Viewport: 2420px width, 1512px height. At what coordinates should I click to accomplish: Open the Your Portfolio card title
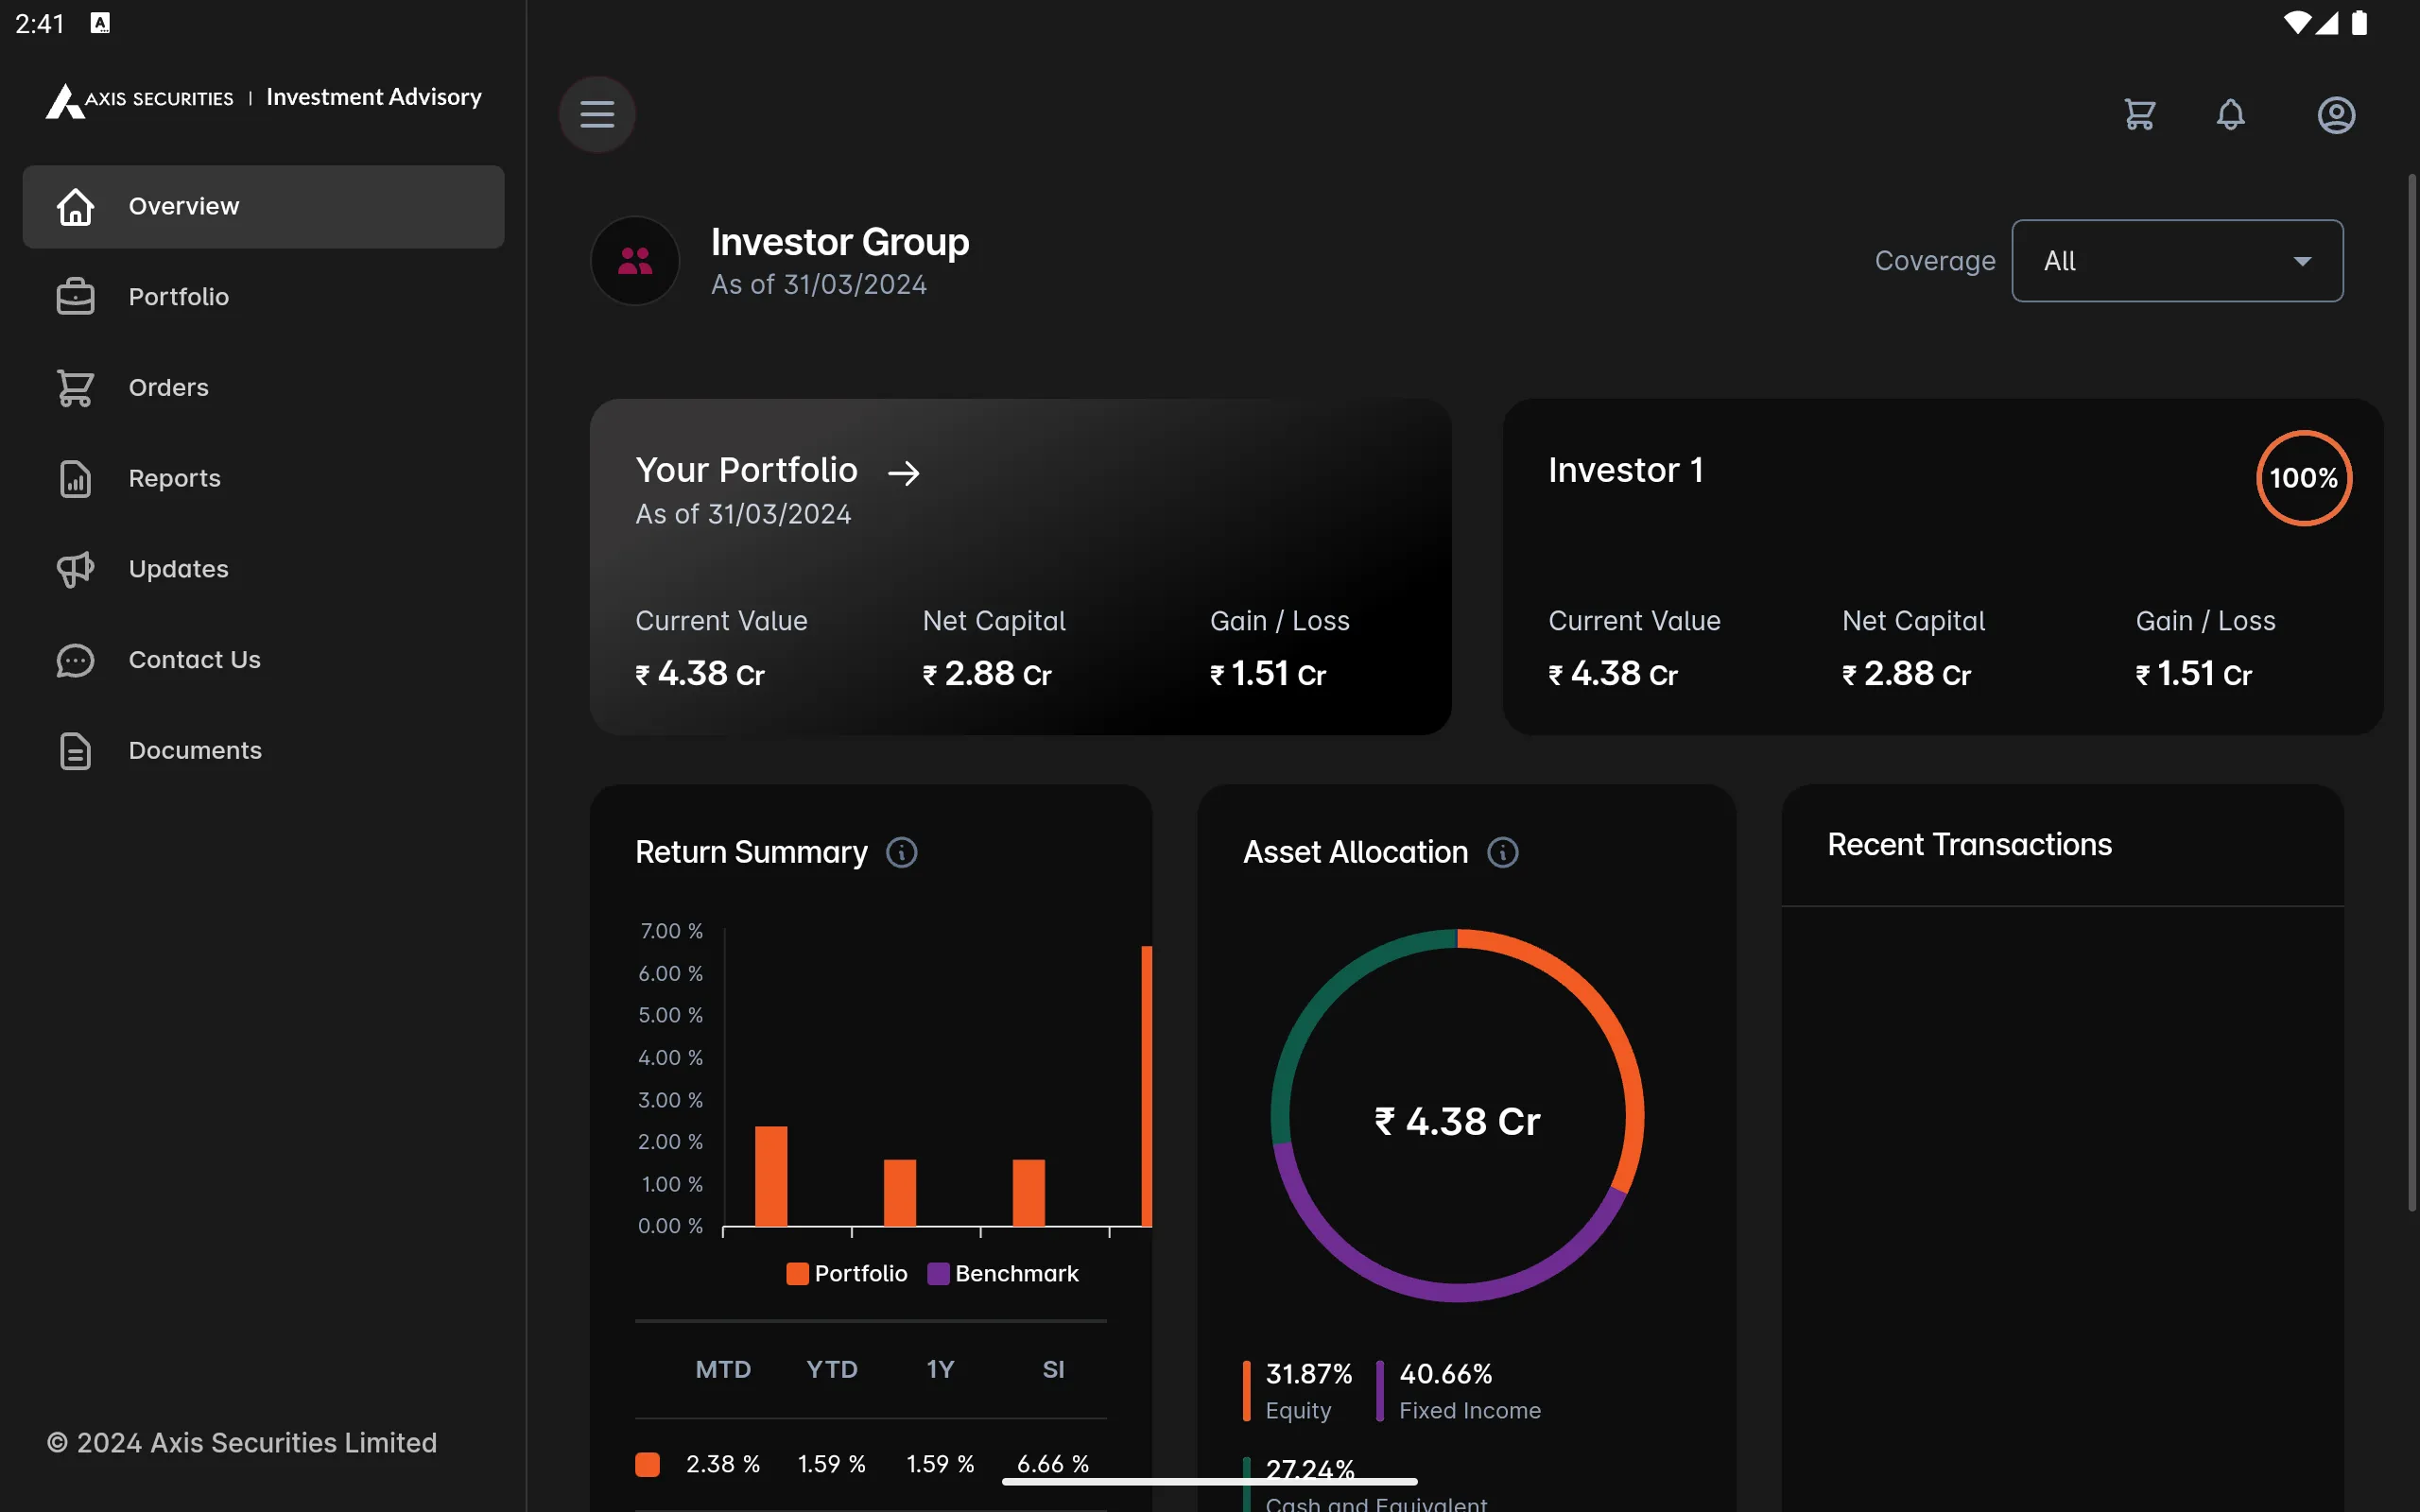click(746, 470)
